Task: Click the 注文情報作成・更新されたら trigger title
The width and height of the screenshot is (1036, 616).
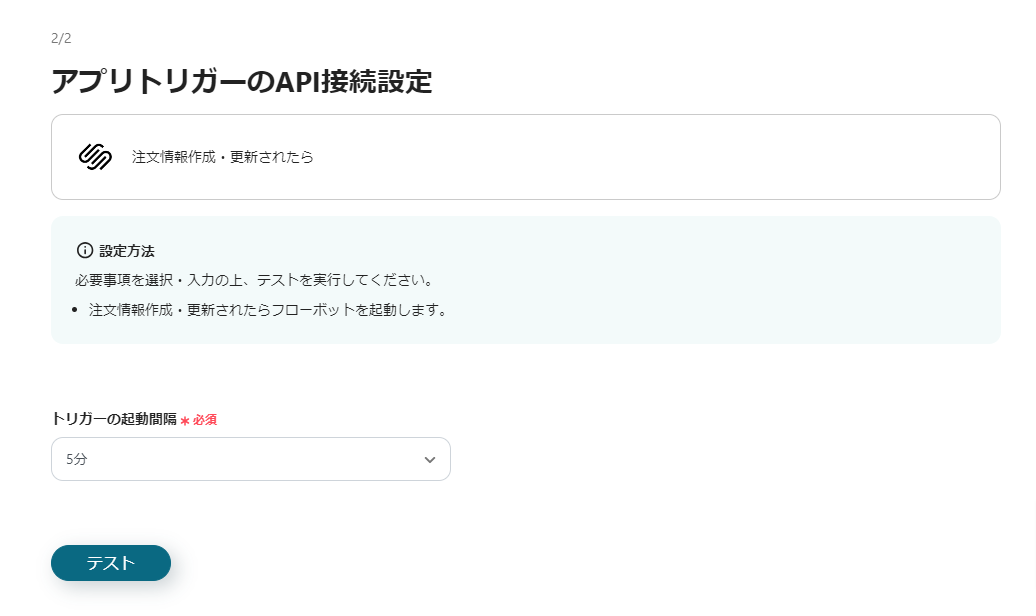Action: (222, 157)
